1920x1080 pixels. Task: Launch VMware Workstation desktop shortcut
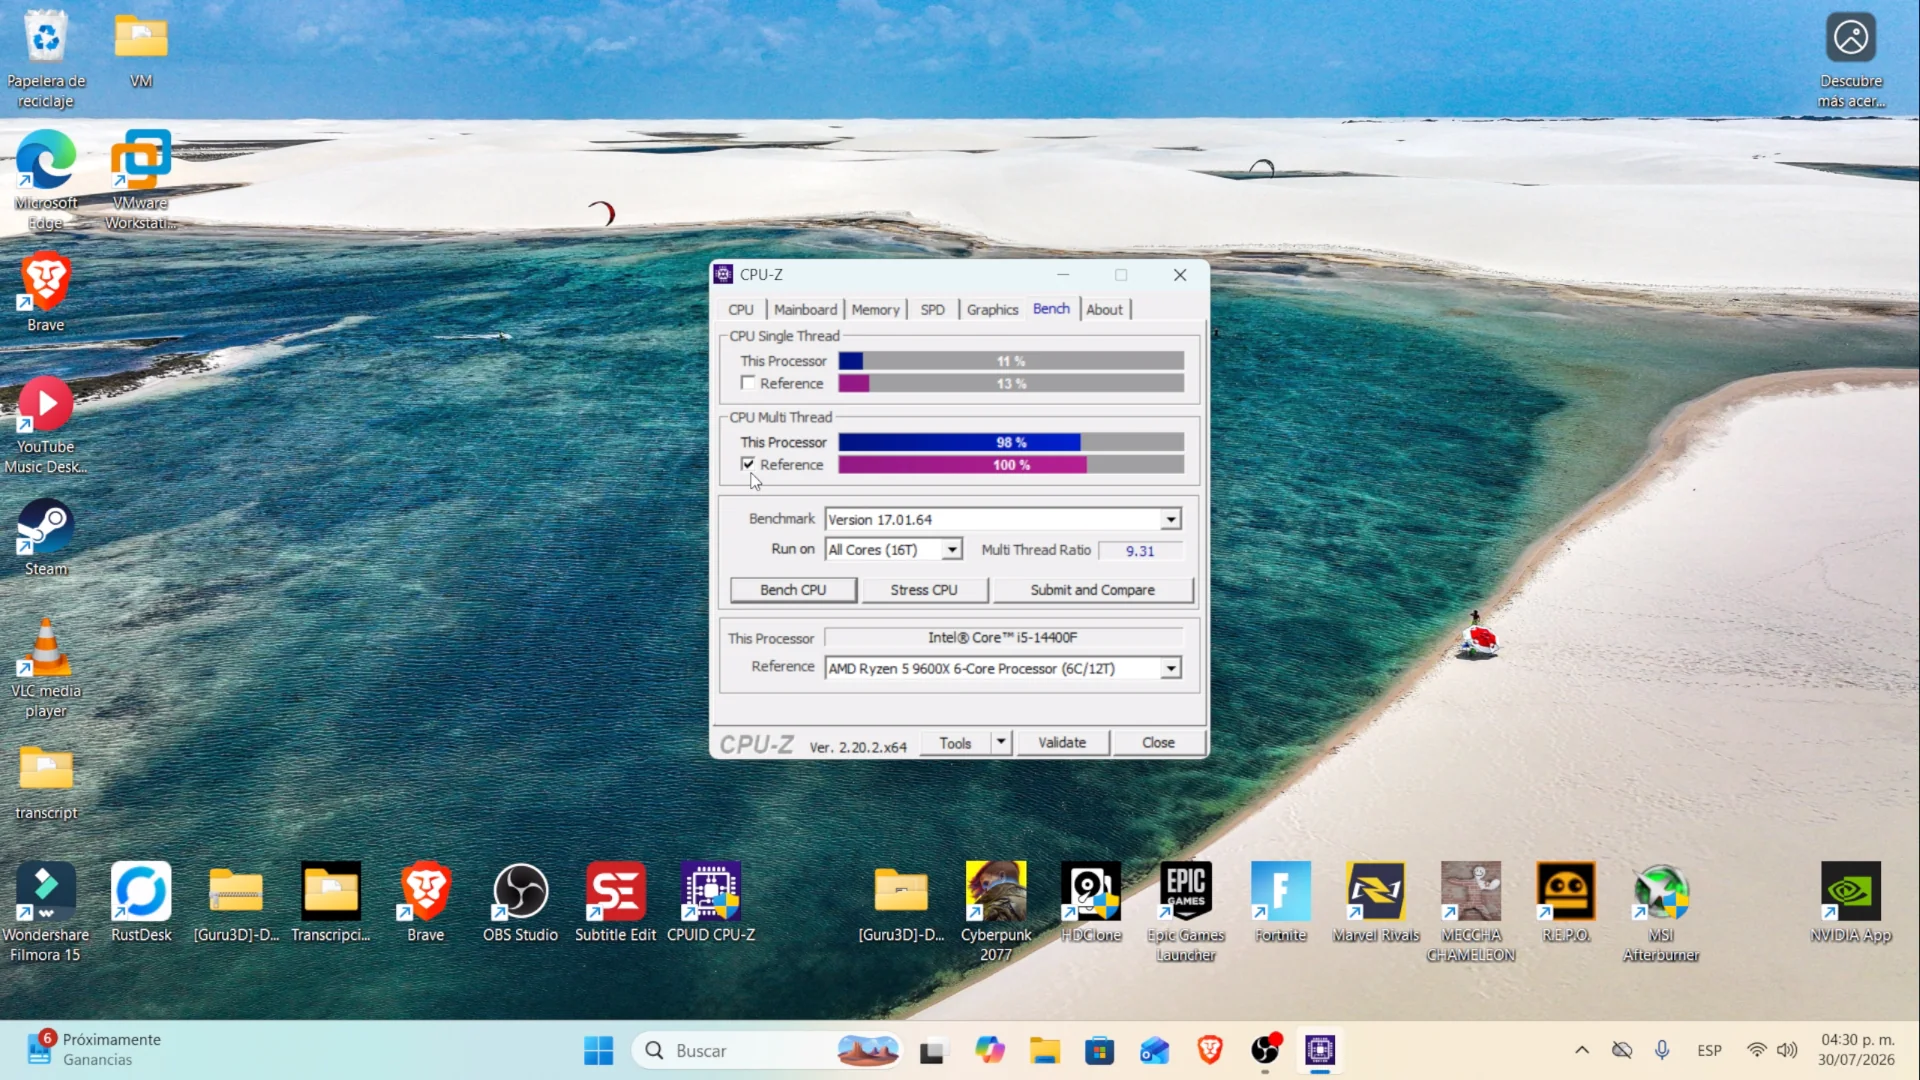point(141,180)
